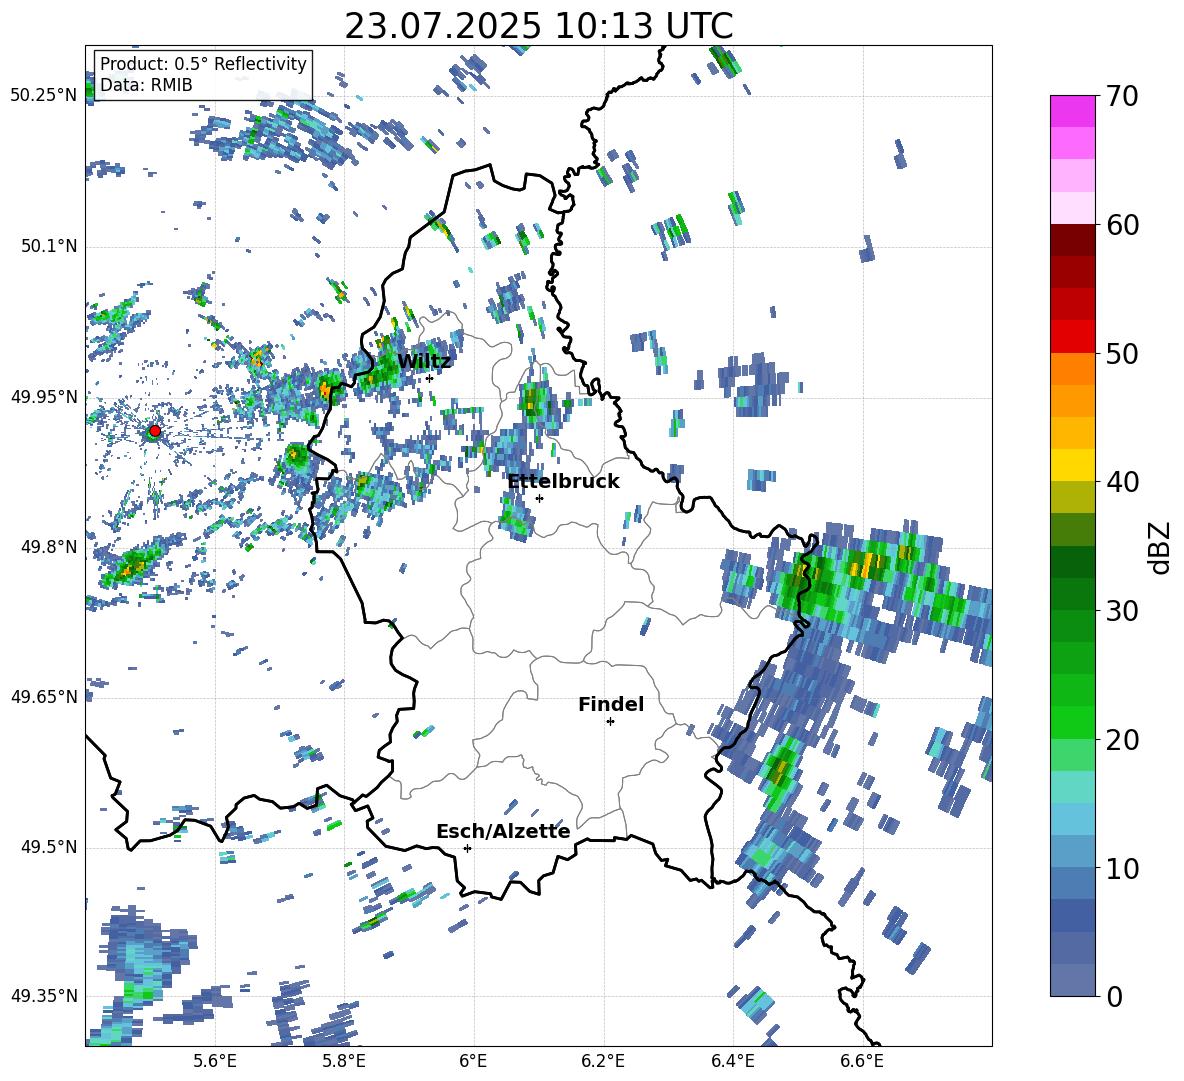Click the magenta top colorbar segment

(1072, 111)
